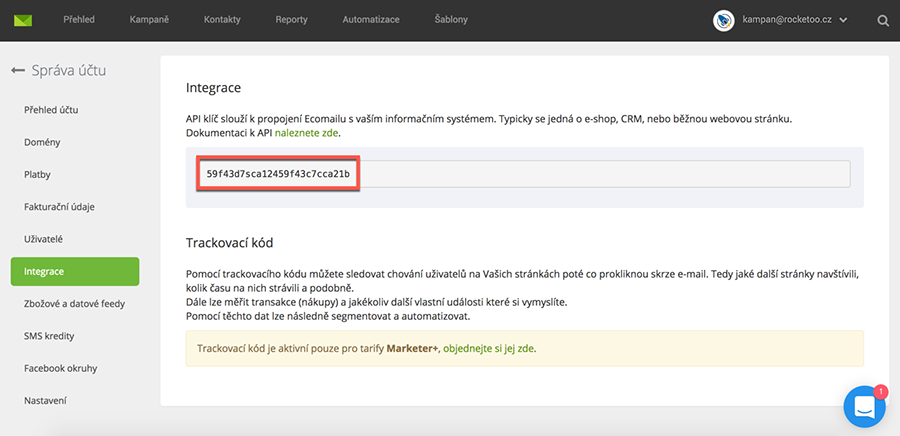The image size is (900, 436).
Task: Select Zbožové a datové feedy
Action: click(x=74, y=303)
